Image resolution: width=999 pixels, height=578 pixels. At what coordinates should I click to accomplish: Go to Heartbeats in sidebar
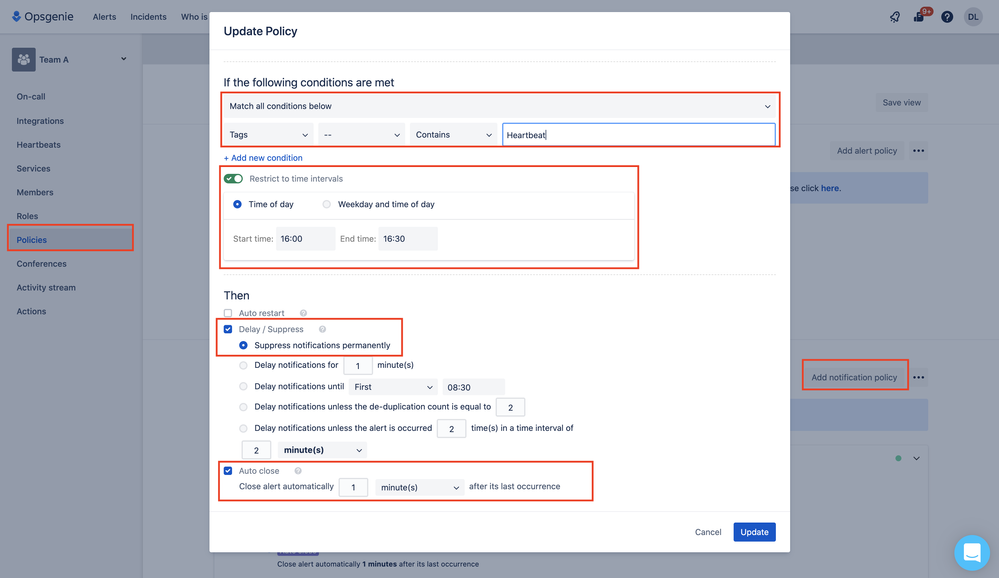coord(39,145)
